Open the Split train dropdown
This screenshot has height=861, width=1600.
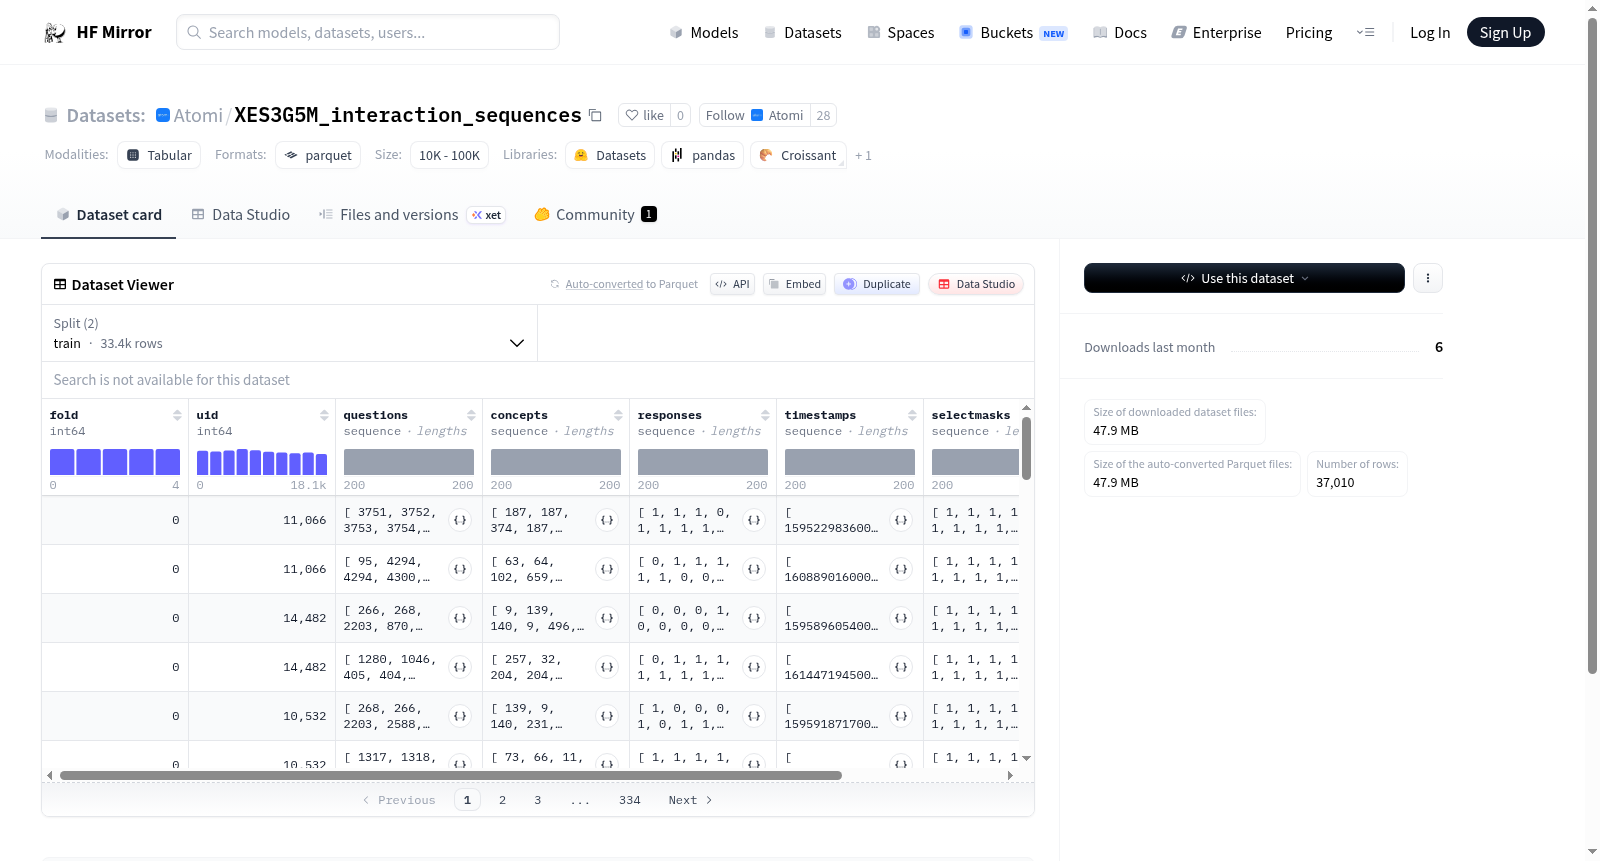tap(289, 333)
